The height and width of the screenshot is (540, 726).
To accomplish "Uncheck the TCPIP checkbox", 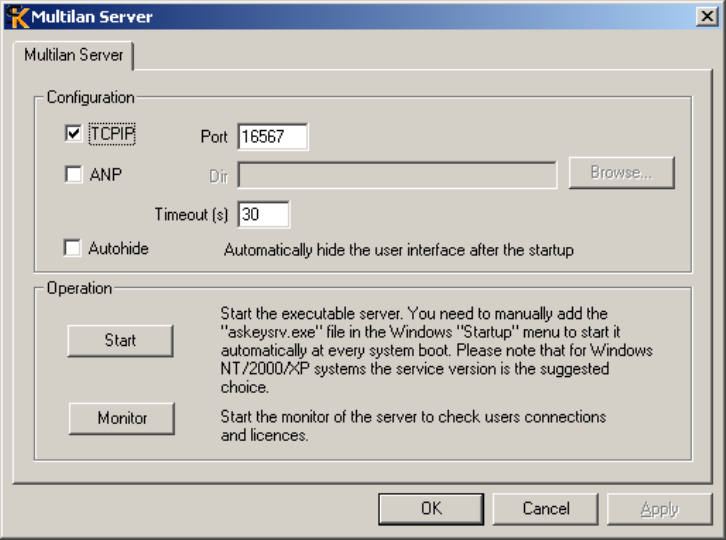I will pos(74,133).
